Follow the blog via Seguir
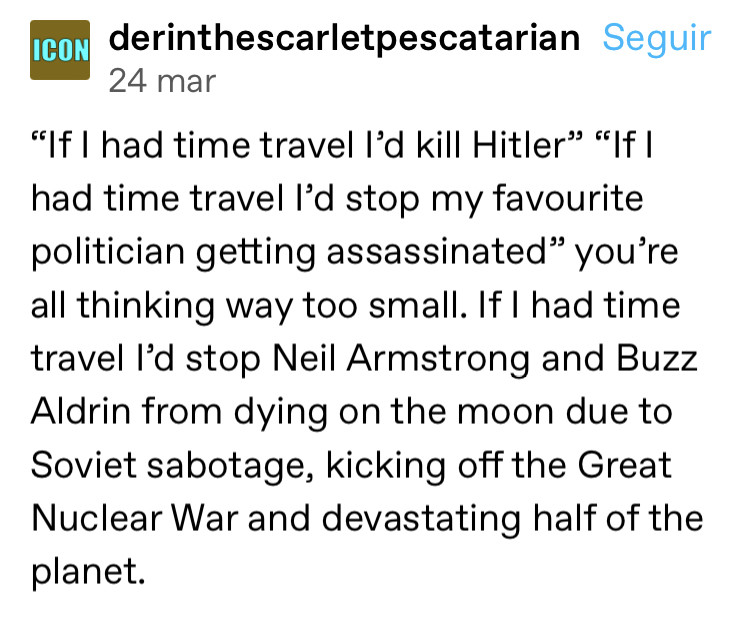This screenshot has width=750, height=620. tap(657, 38)
